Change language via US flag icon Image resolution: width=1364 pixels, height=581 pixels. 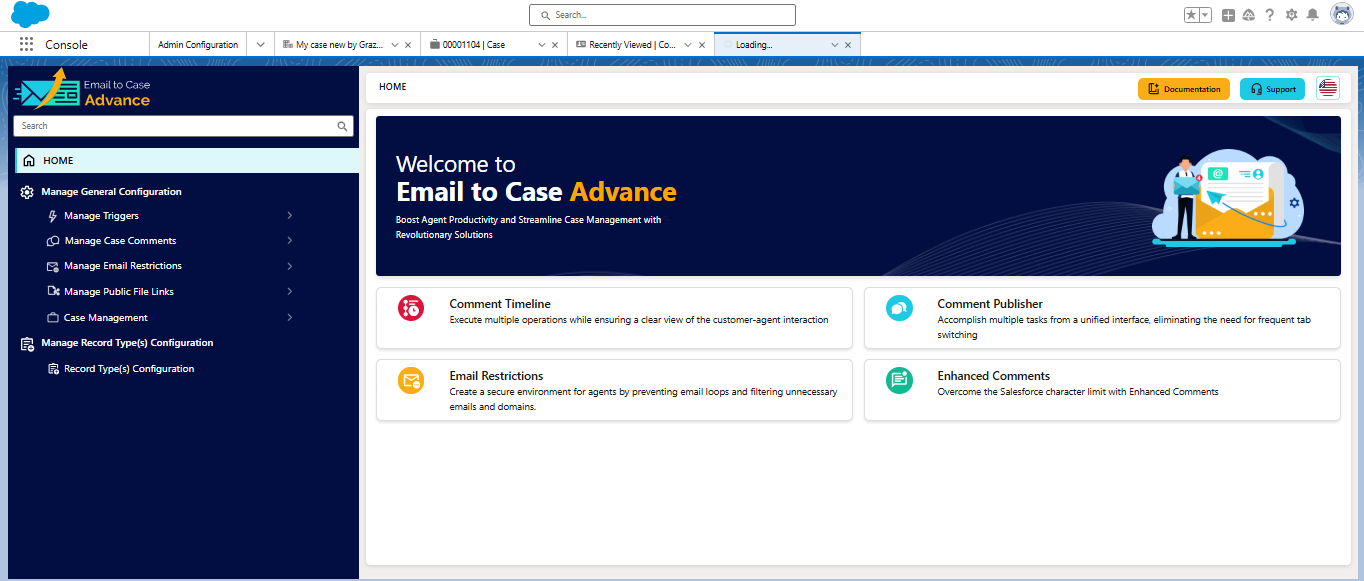(x=1328, y=89)
